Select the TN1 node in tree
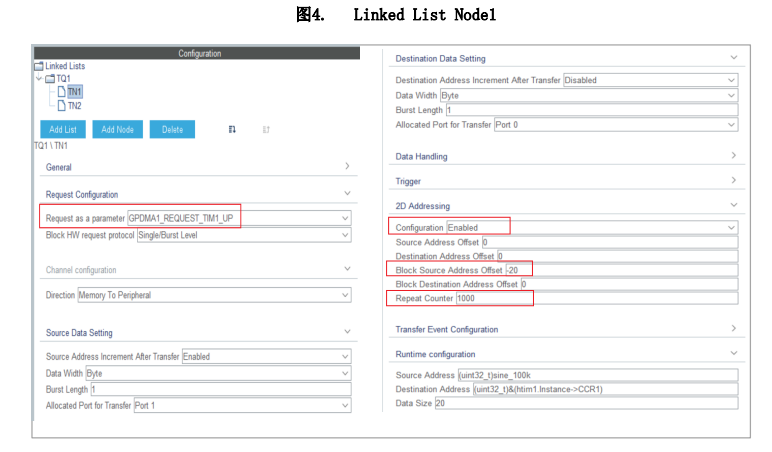 pyautogui.click(x=74, y=92)
